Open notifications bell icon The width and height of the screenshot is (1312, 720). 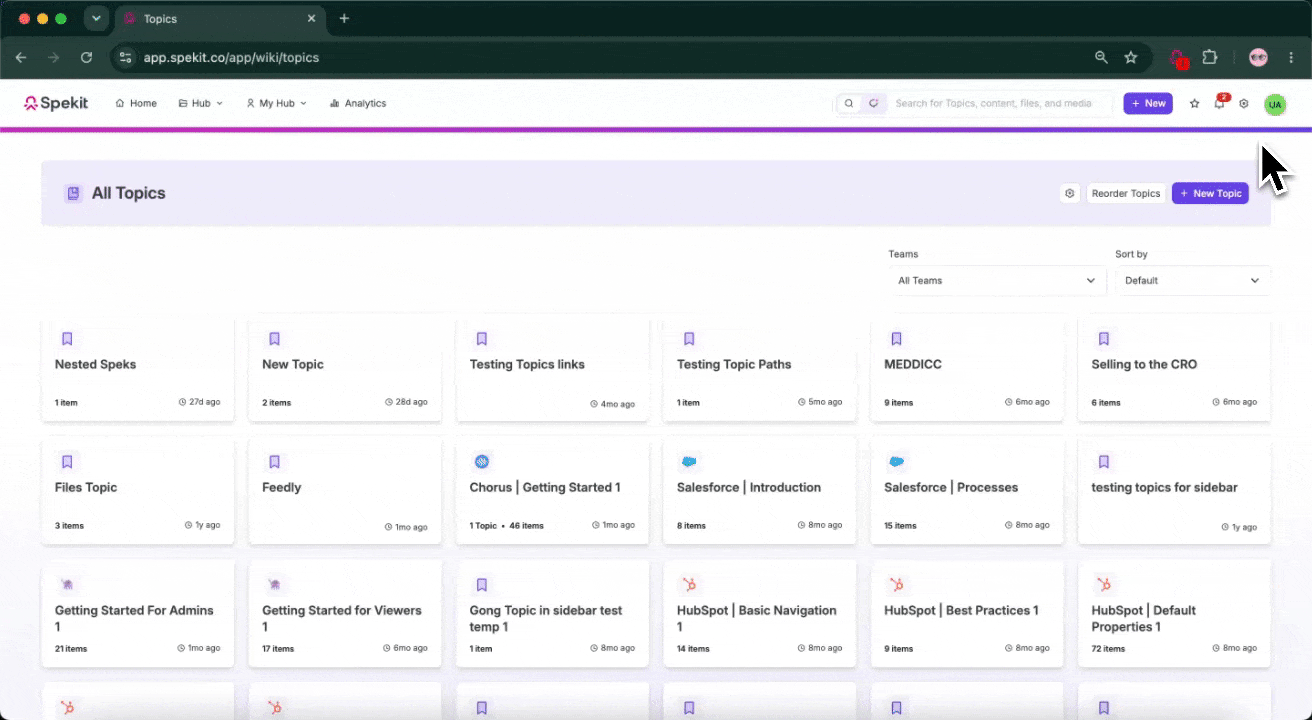1219,103
